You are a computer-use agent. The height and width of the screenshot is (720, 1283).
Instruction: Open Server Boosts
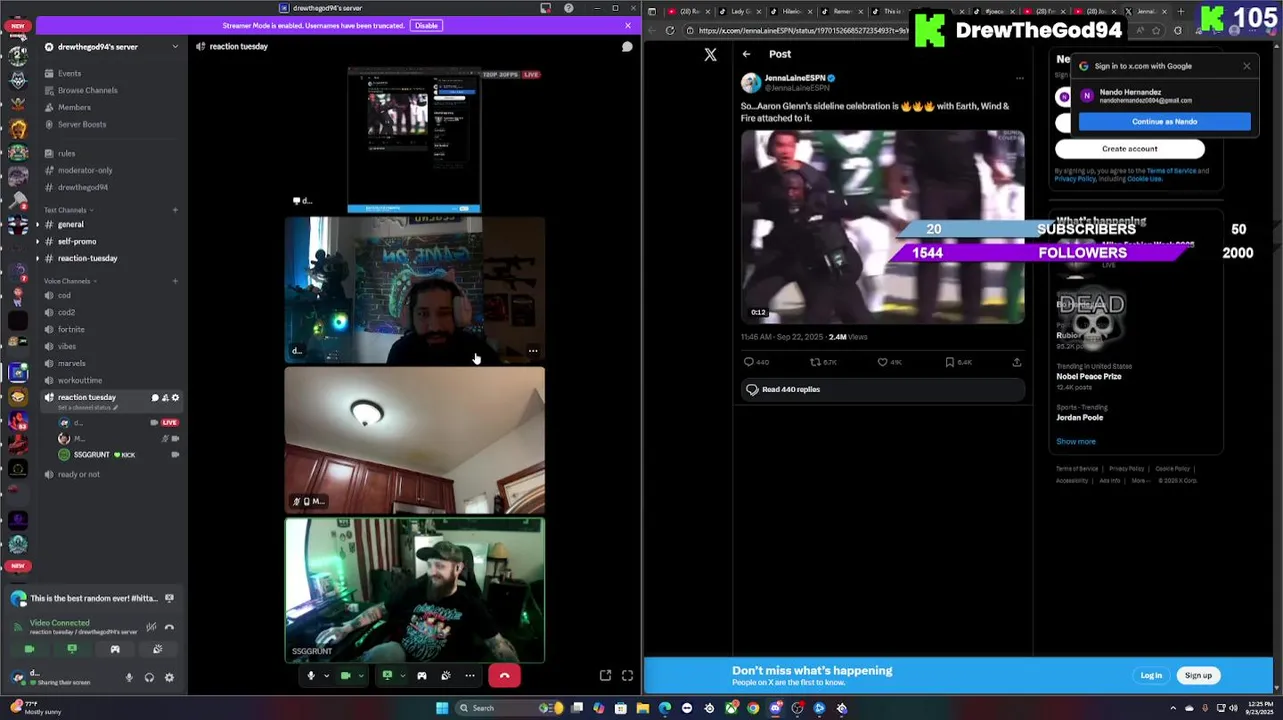coord(82,124)
